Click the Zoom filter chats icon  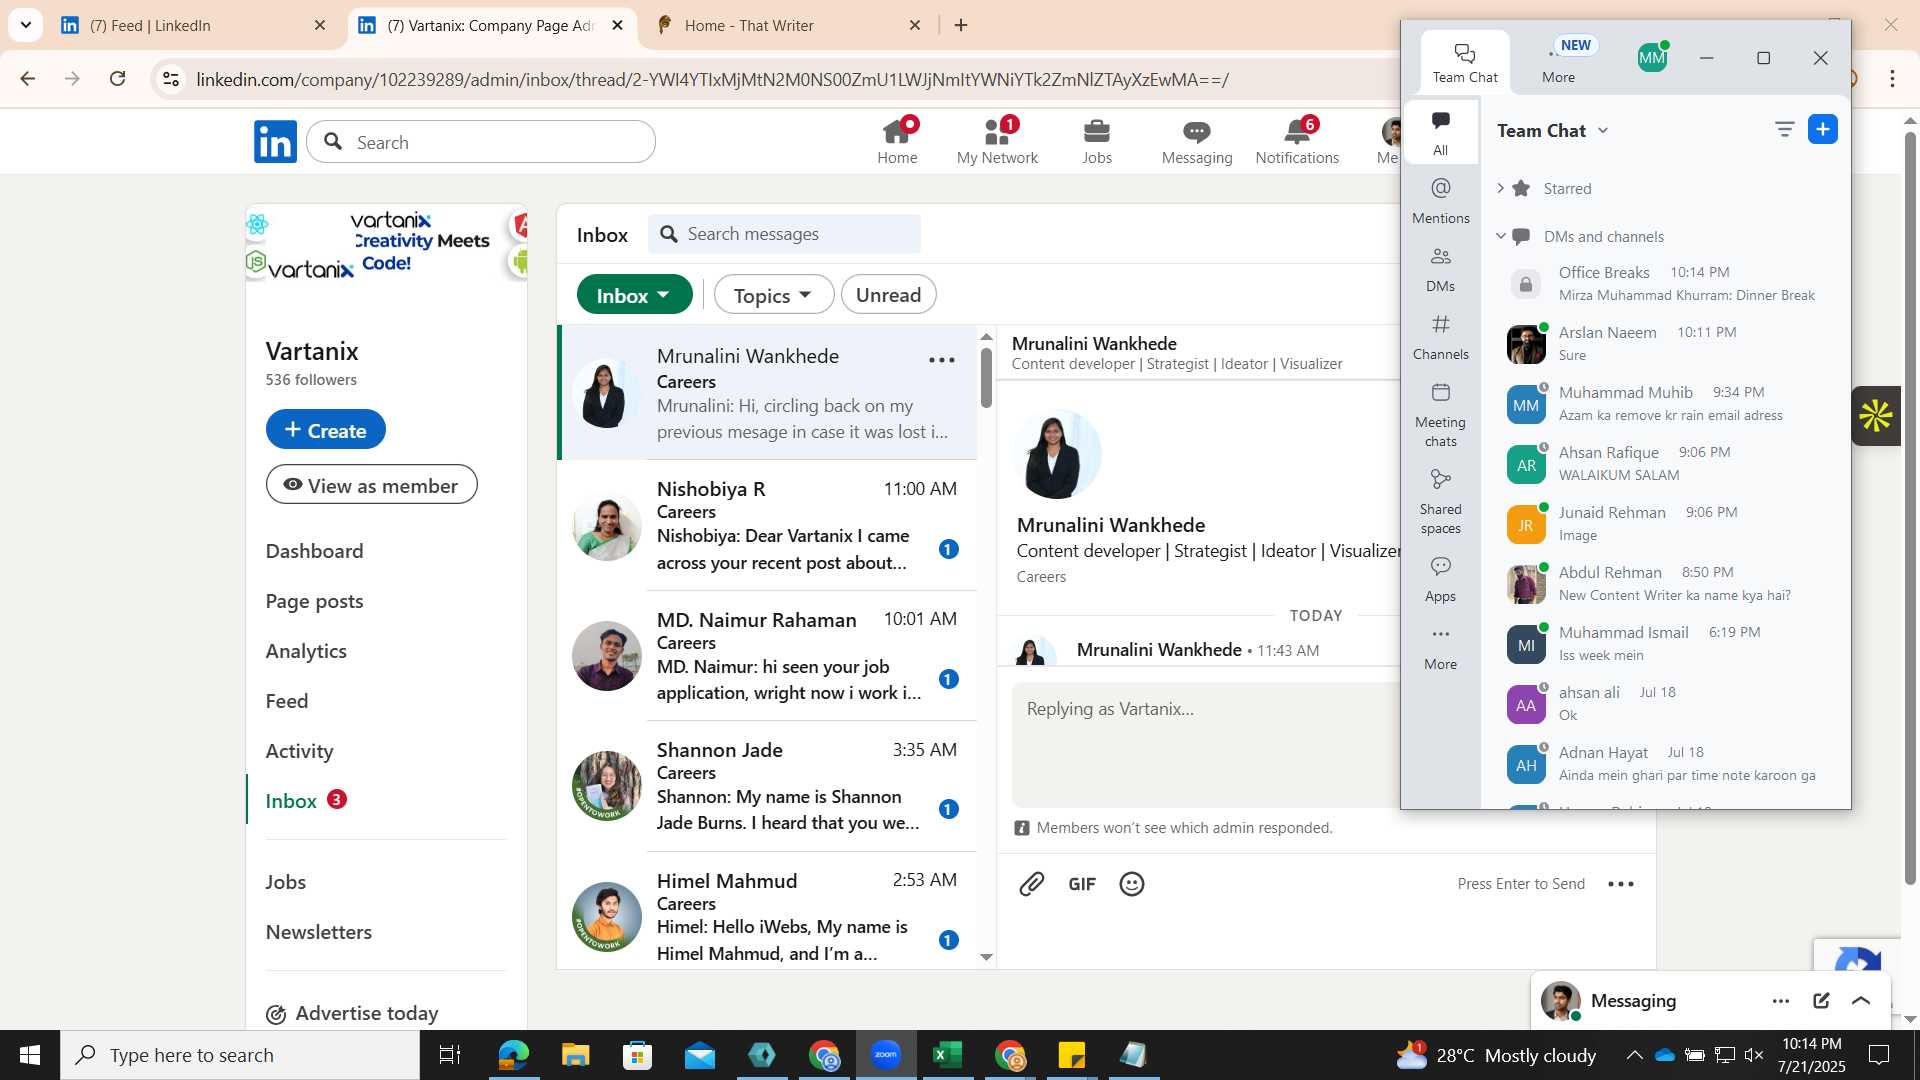point(1784,129)
